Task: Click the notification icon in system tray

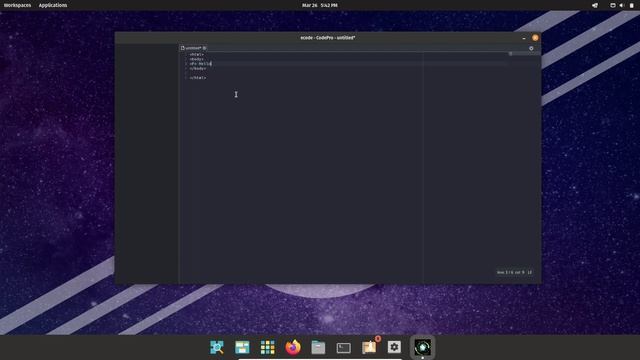Action: pyautogui.click(x=595, y=5)
